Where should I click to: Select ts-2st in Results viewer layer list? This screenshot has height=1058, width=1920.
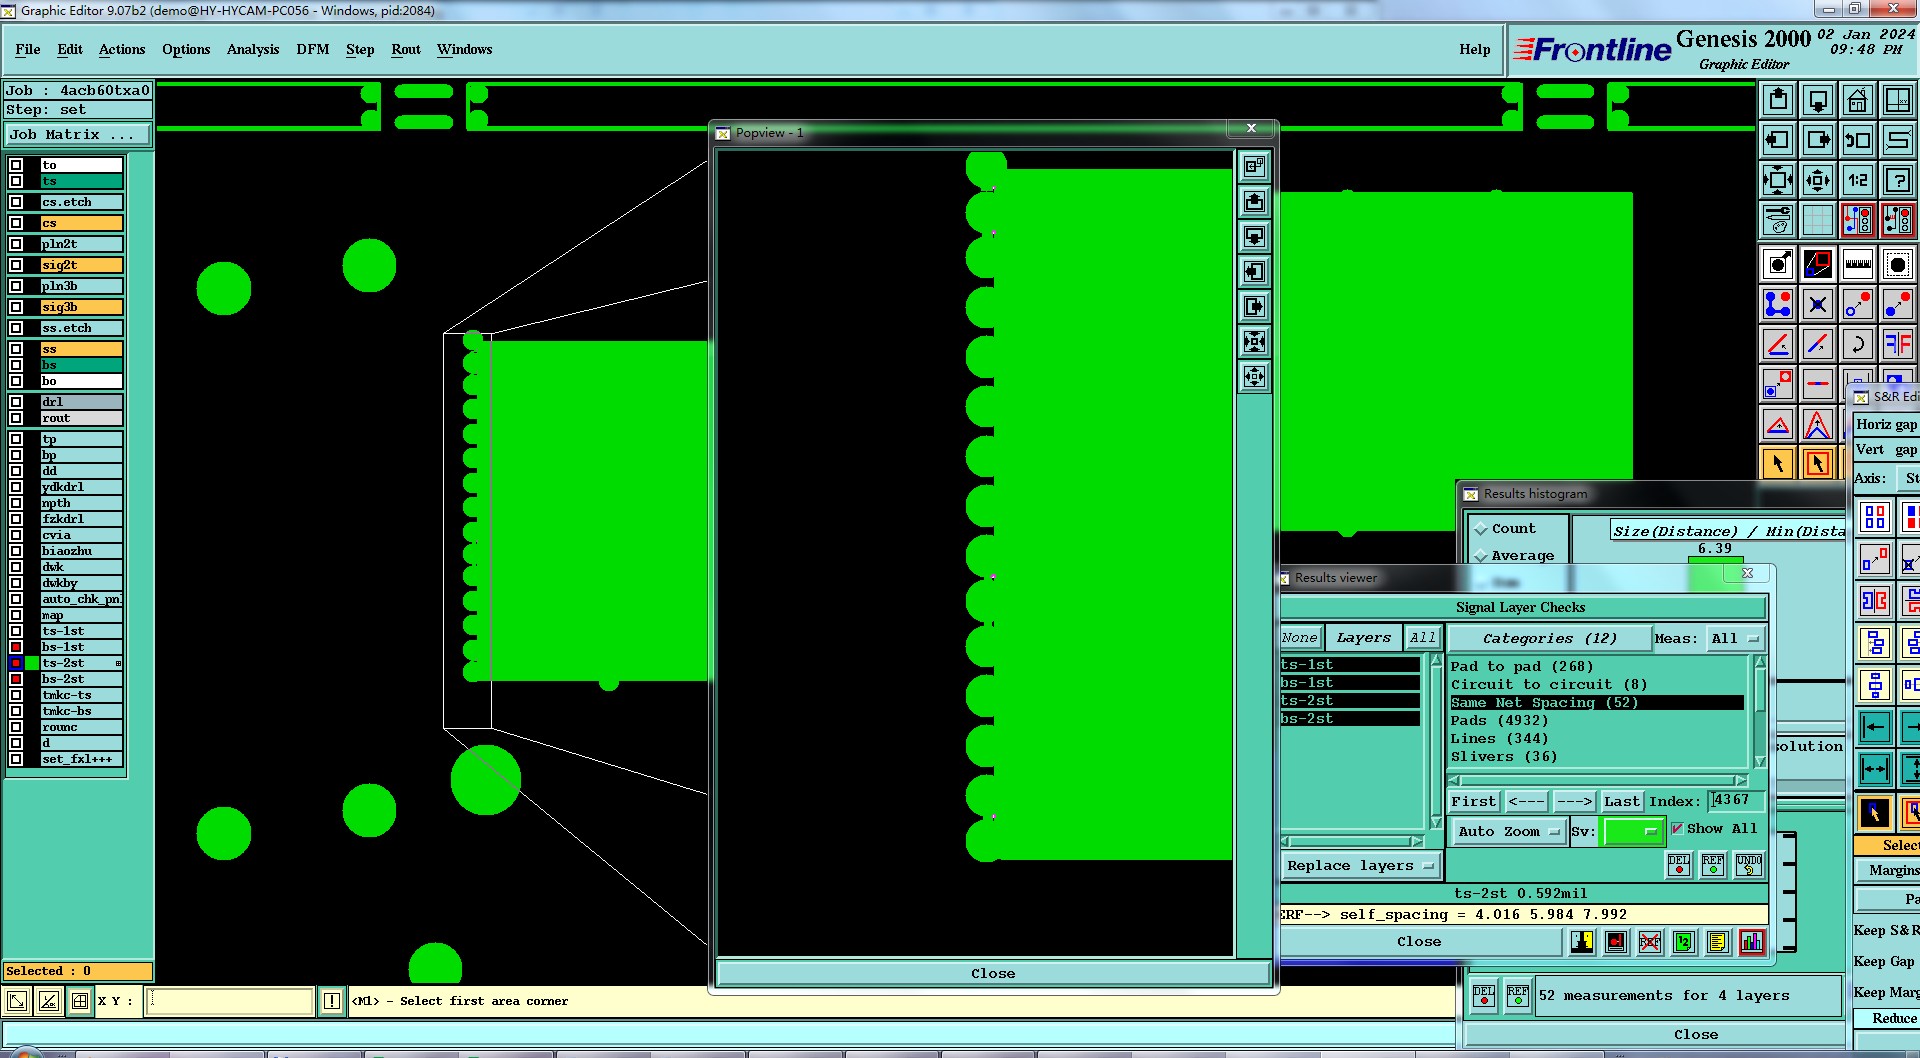coord(1349,701)
